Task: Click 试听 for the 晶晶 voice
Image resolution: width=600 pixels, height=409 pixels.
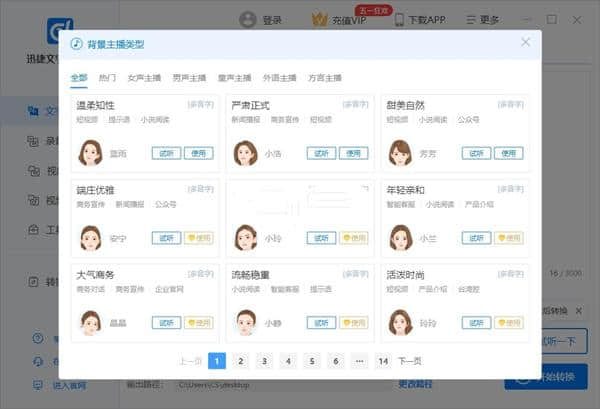Action: 166,322
